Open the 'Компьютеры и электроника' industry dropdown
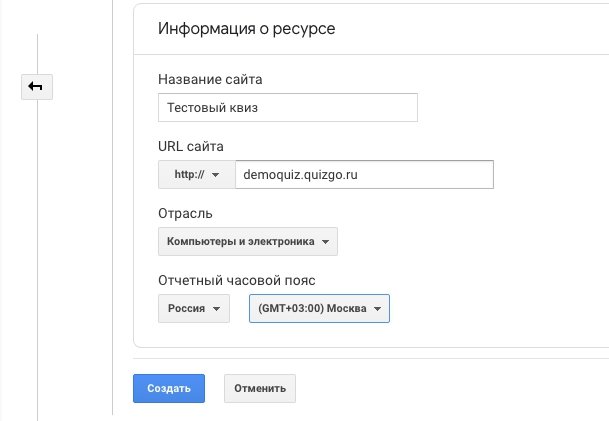This screenshot has width=609, height=421. [x=248, y=242]
